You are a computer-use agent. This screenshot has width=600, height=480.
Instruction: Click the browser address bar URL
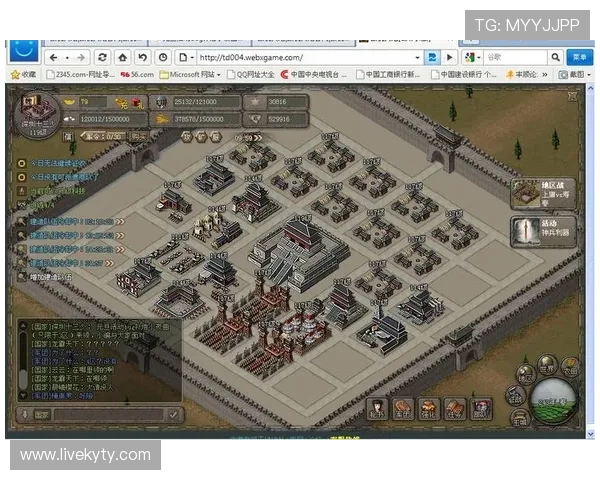coord(300,57)
